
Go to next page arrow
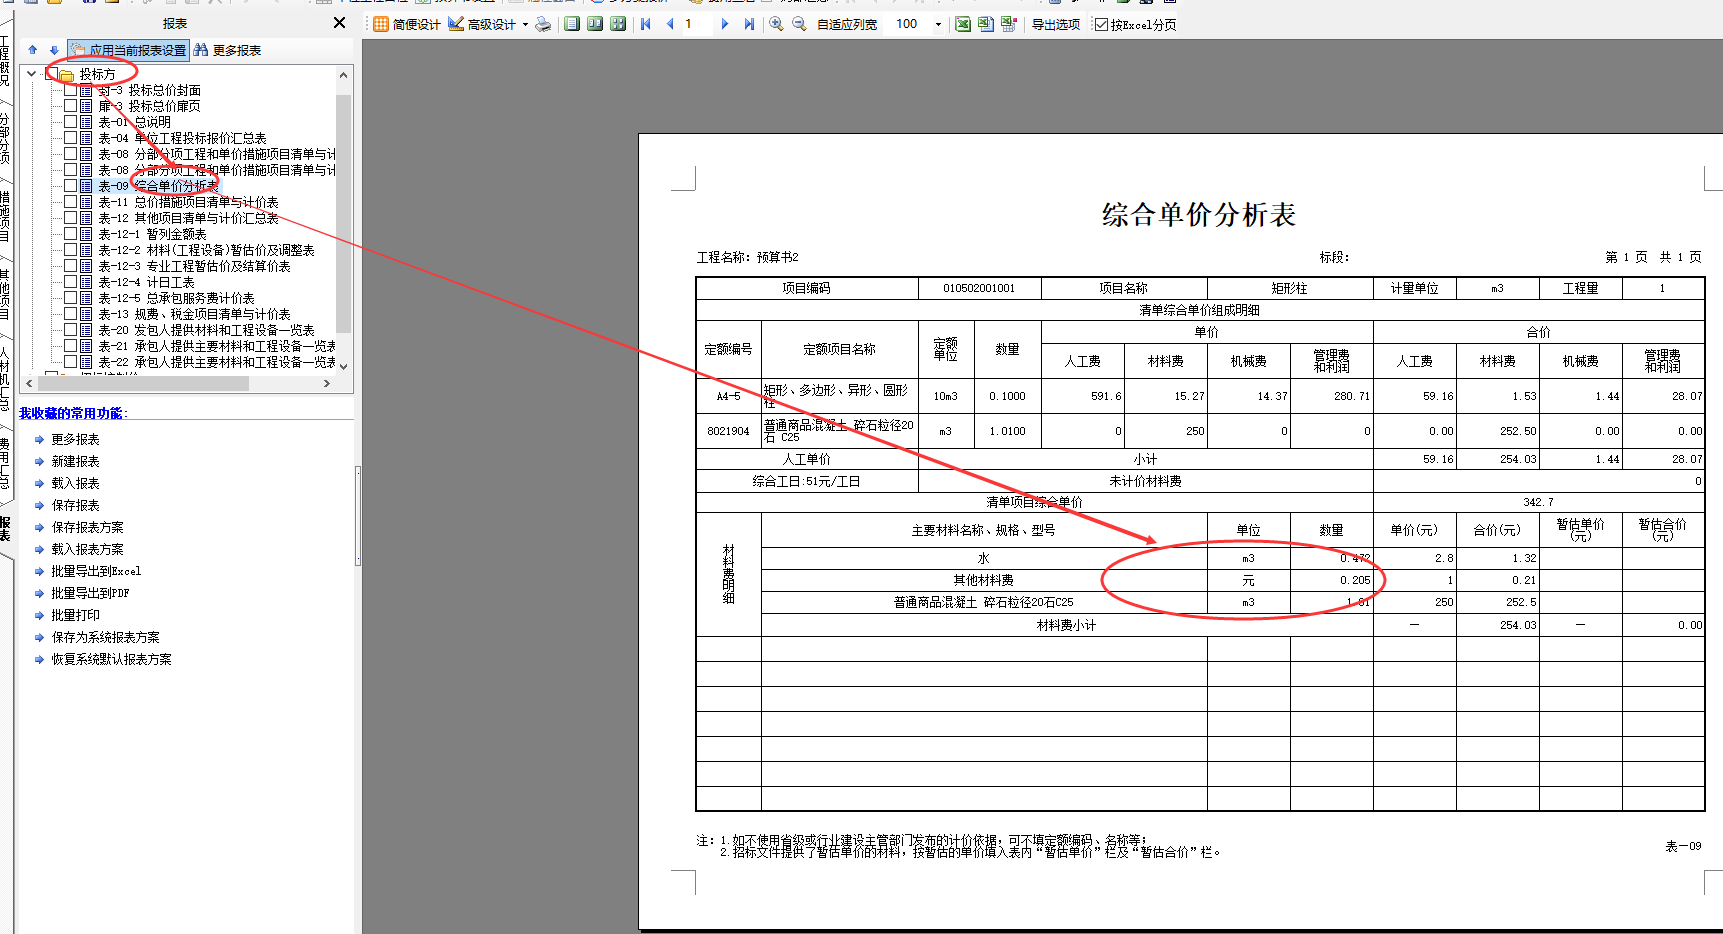[x=725, y=24]
